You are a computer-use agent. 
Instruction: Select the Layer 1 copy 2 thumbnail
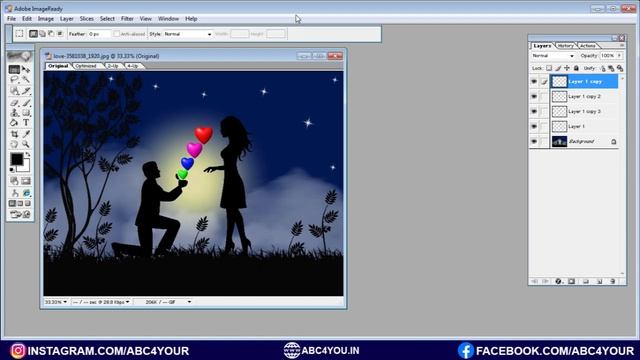[x=559, y=96]
